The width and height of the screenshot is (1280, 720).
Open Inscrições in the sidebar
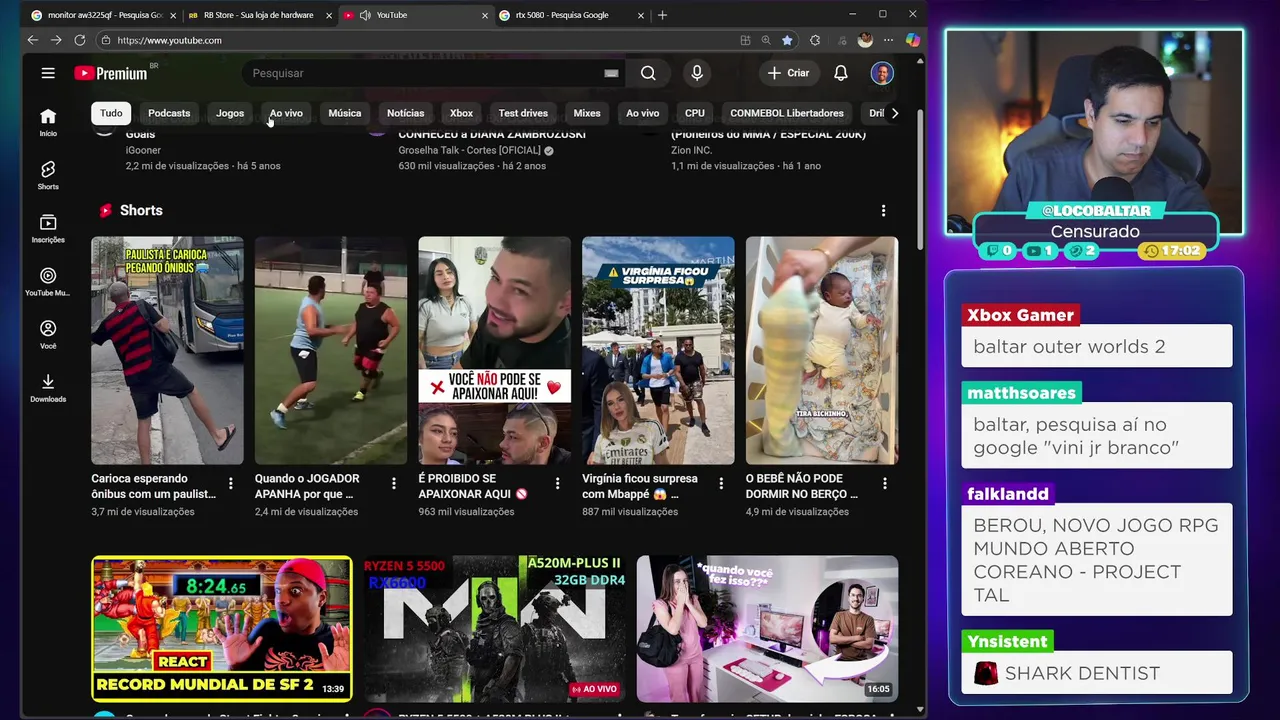point(48,228)
